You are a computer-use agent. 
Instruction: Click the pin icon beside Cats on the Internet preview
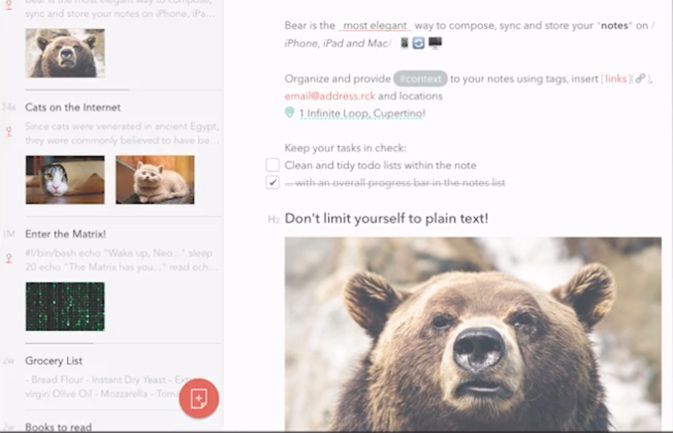click(x=9, y=131)
